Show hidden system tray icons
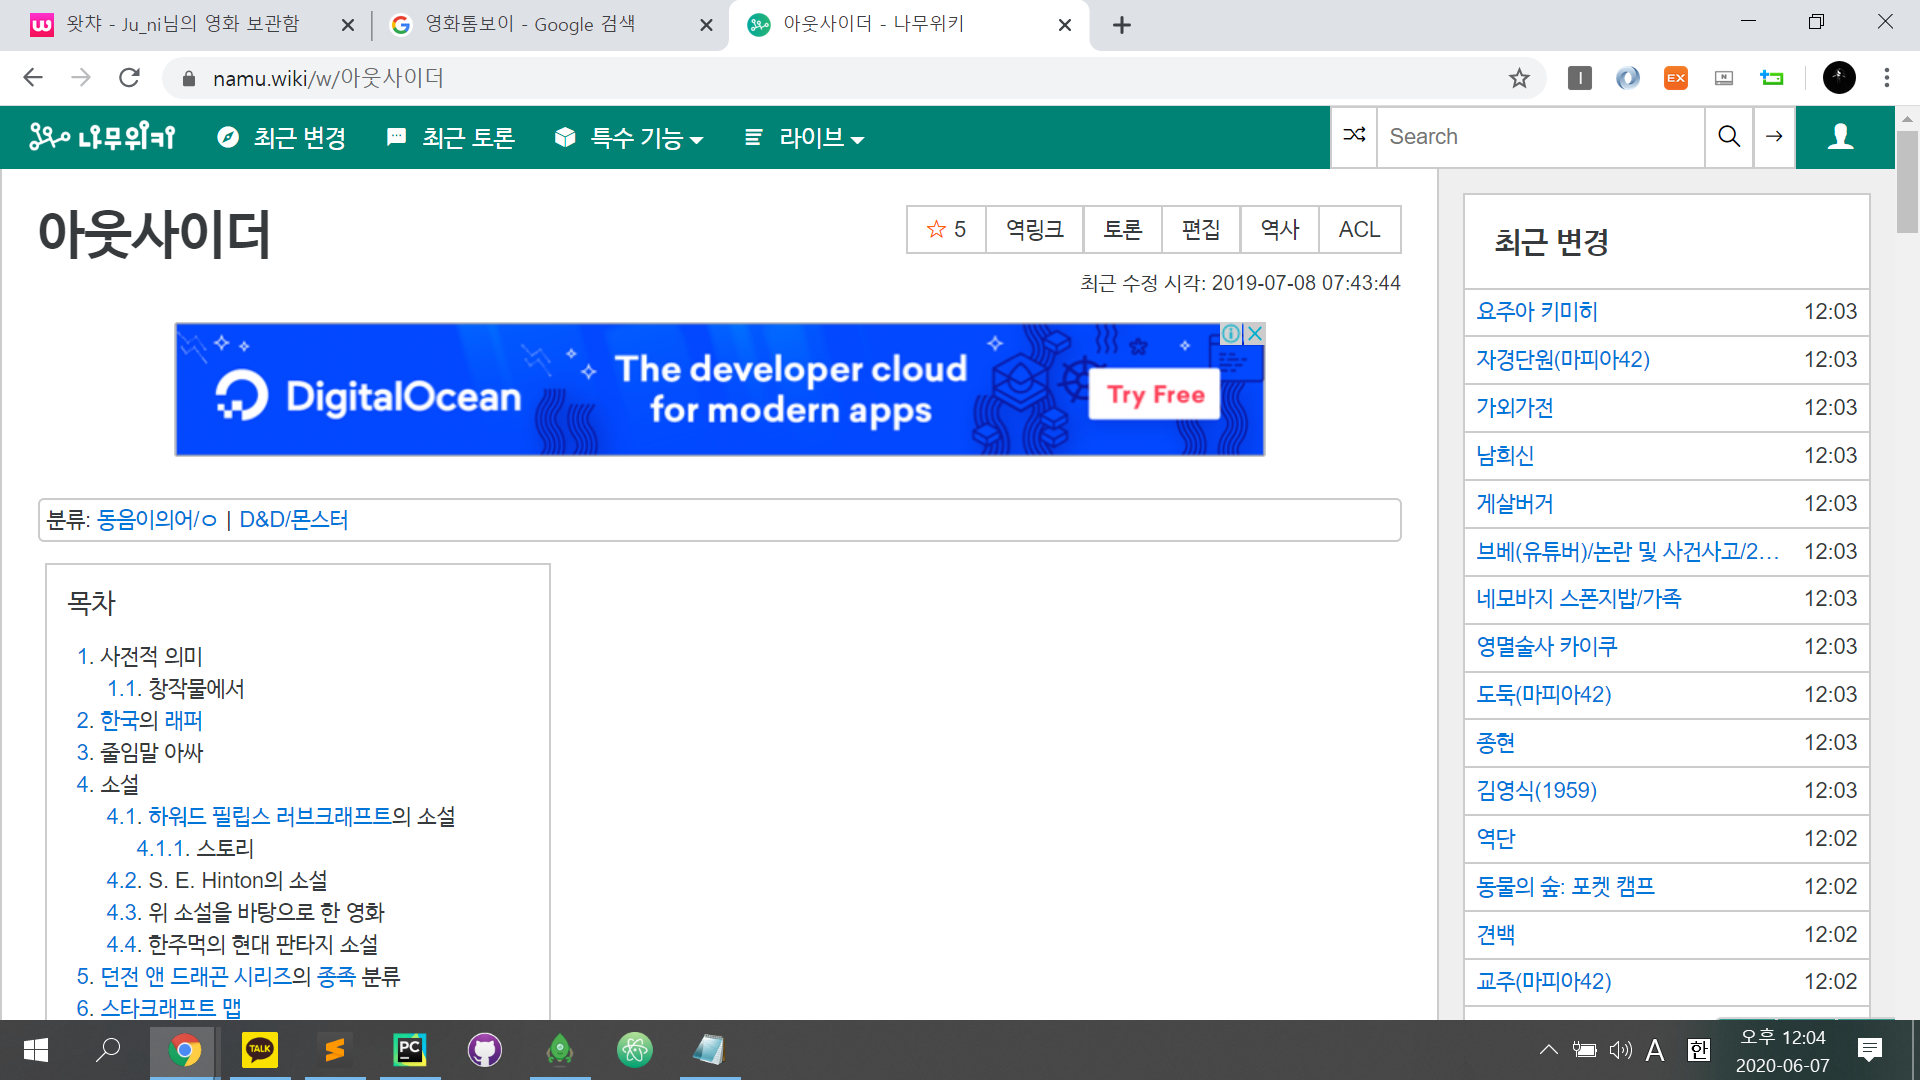The image size is (1920, 1080). click(1548, 1049)
